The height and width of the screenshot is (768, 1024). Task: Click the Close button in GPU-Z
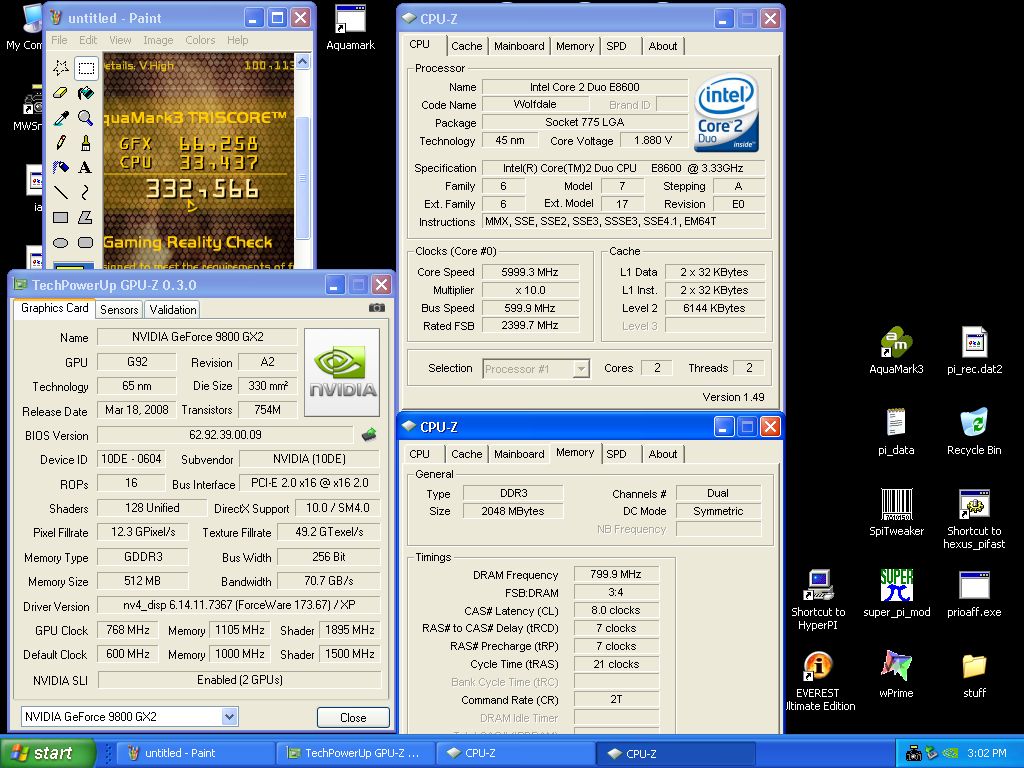[x=353, y=717]
